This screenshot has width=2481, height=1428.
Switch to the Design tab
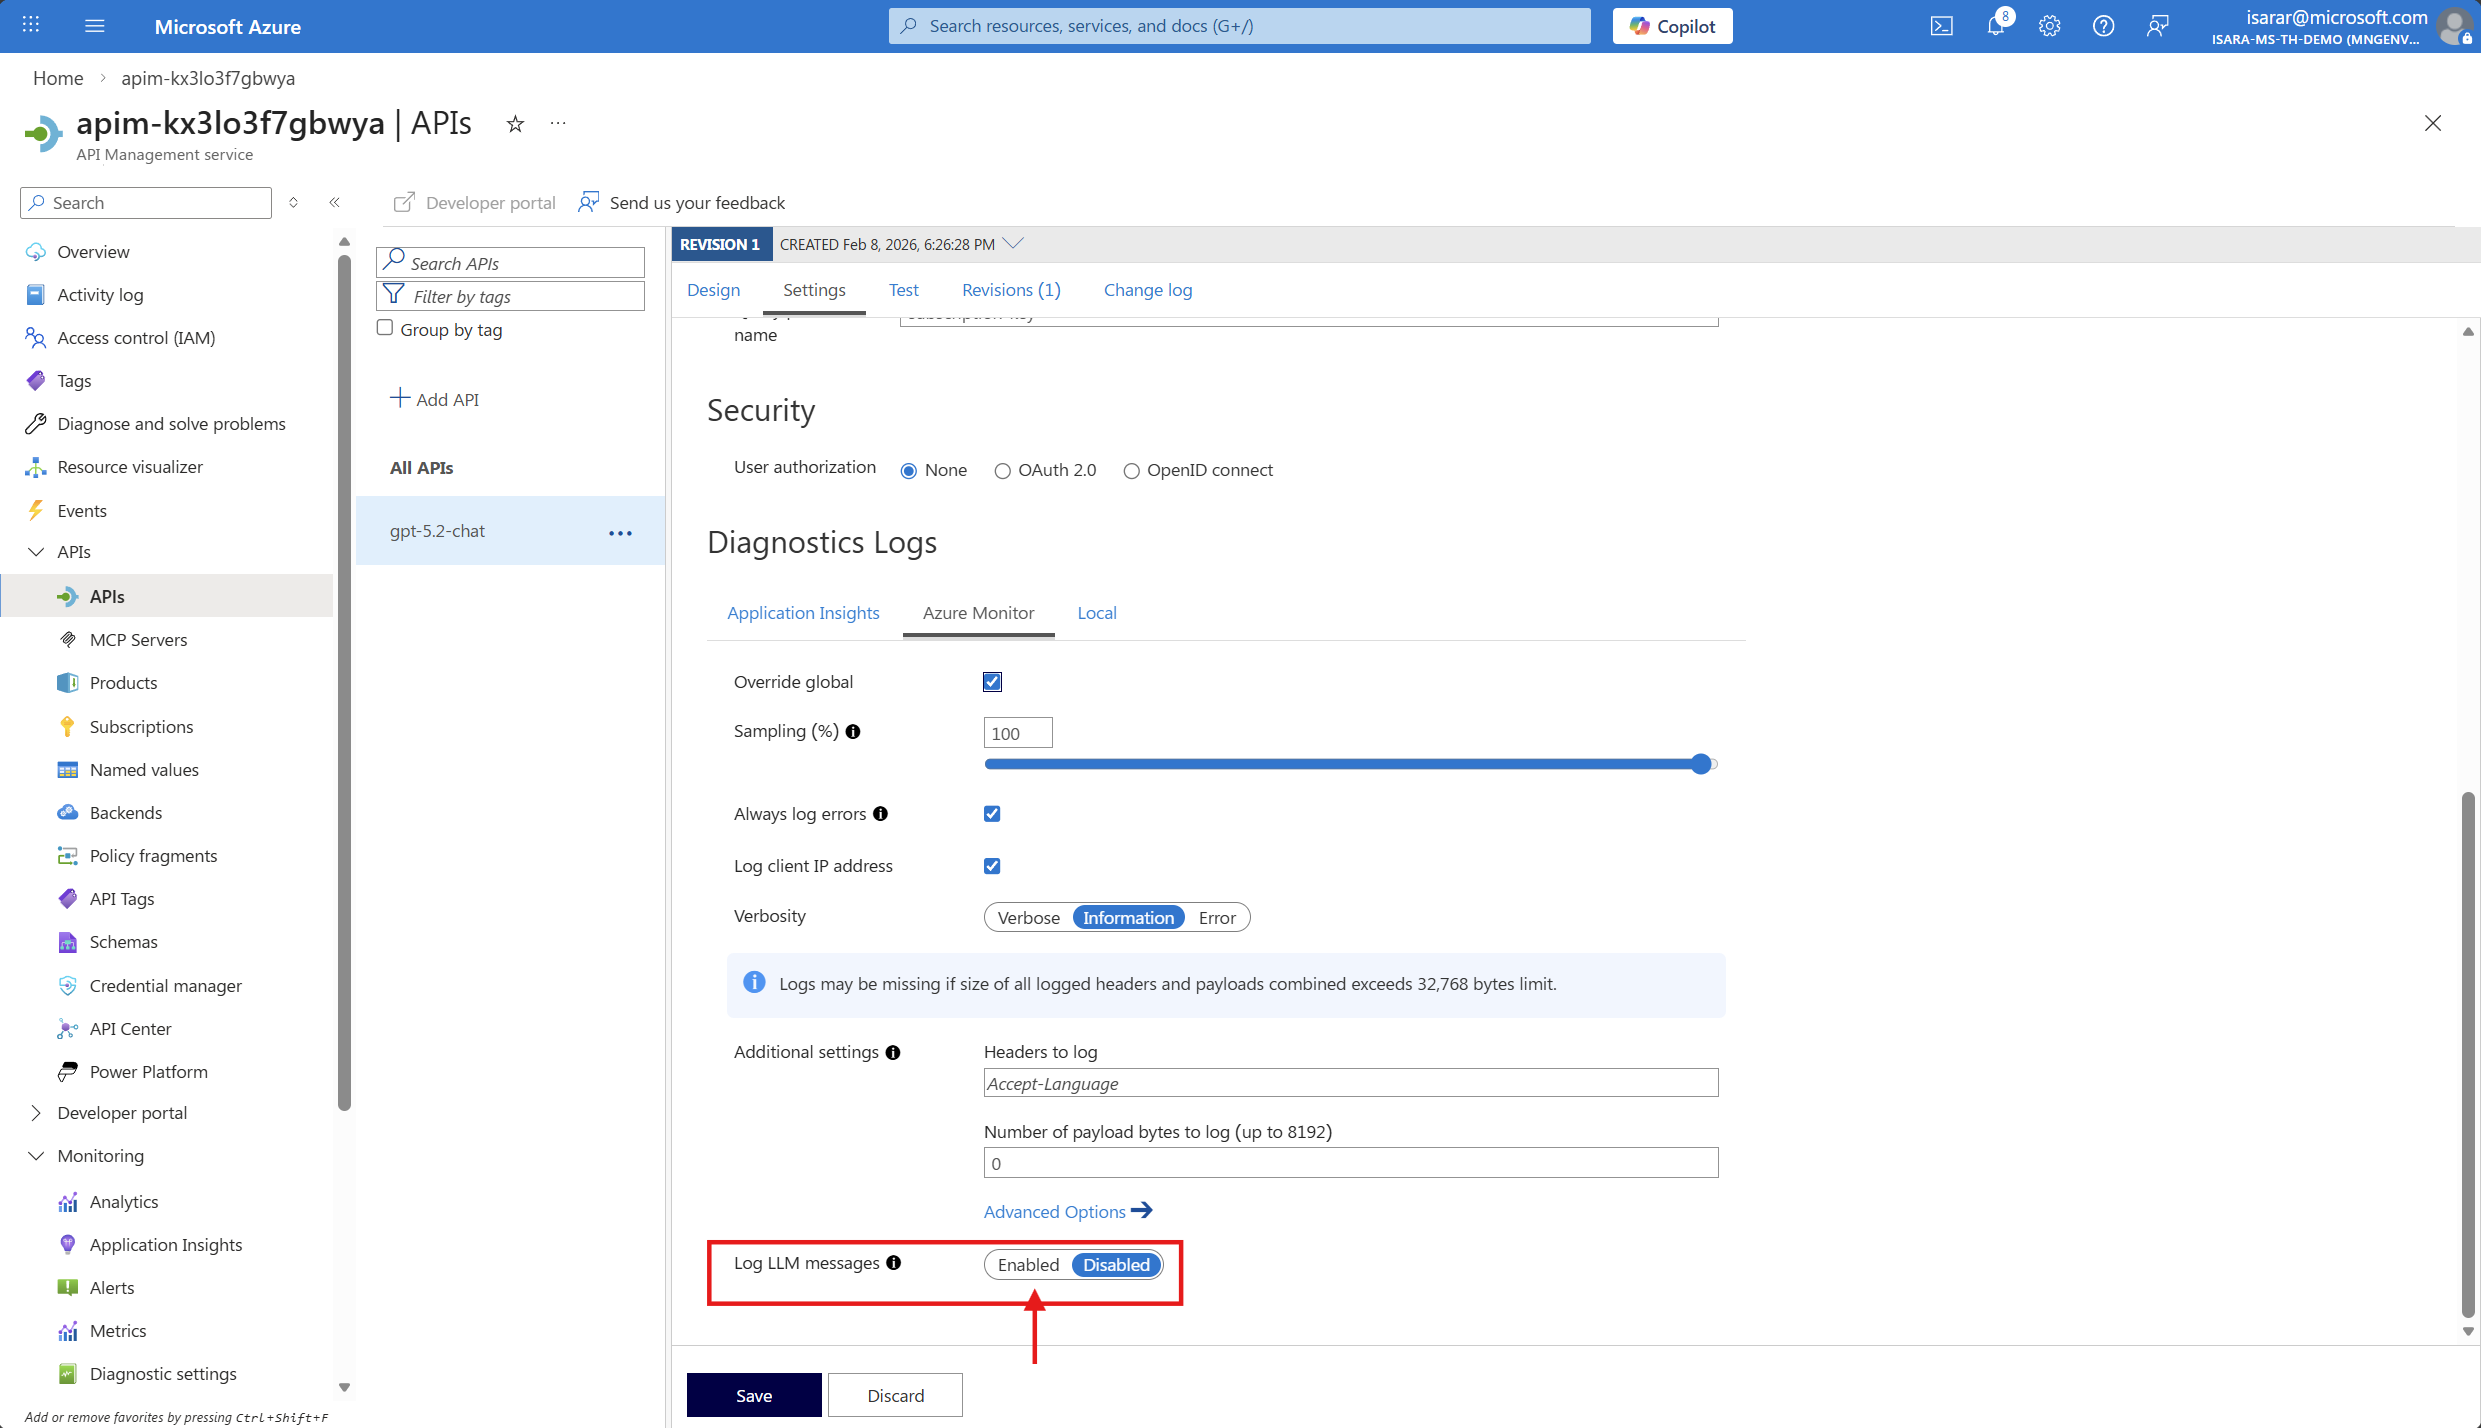pos(713,290)
